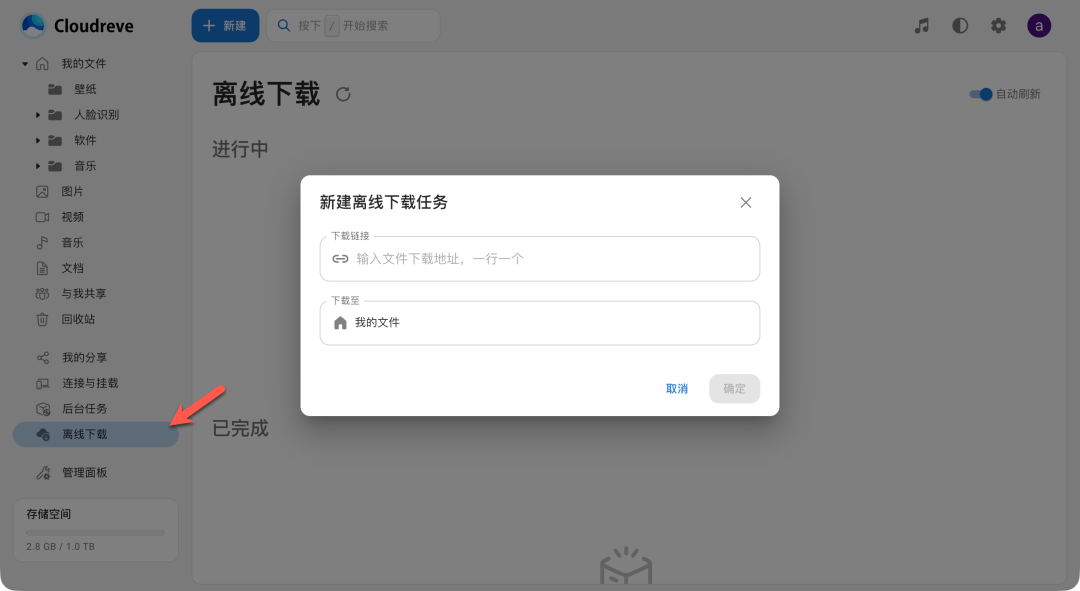Toggle dark mode theme icon
Viewport: 1080px width, 591px height.
pyautogui.click(x=960, y=26)
